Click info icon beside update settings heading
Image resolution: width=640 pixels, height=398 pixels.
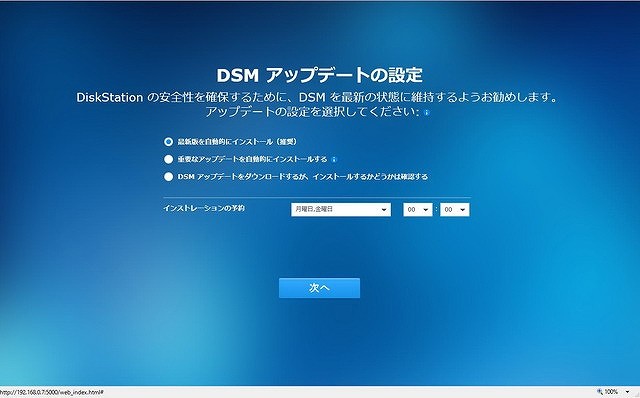427,112
